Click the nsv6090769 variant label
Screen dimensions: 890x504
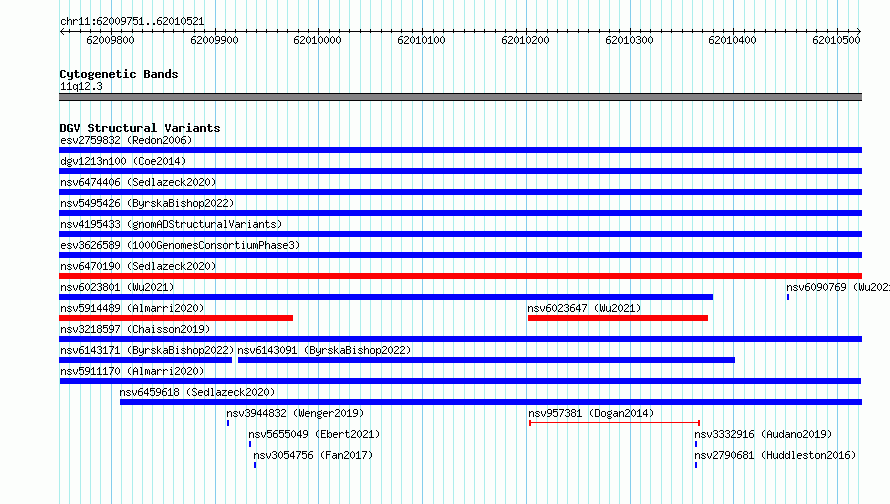[x=838, y=287]
